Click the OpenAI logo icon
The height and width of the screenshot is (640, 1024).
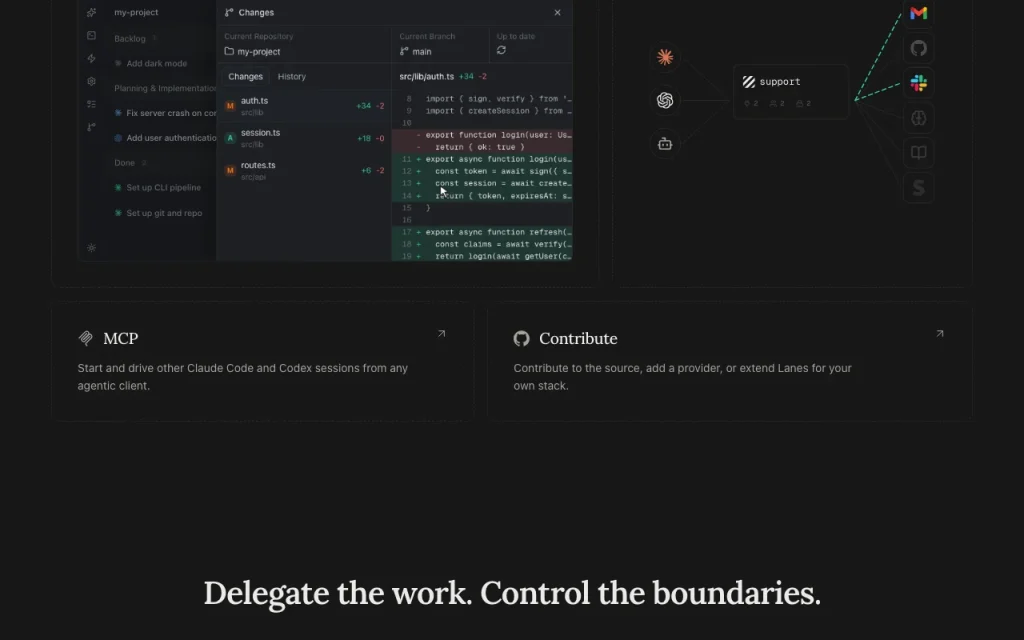tap(665, 100)
